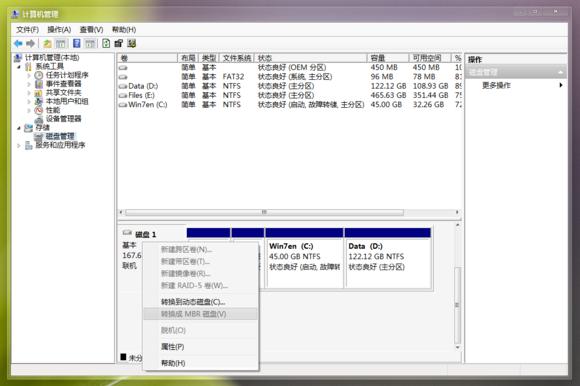Sort by the 文件系统 column header
The image size is (580, 386).
click(x=236, y=58)
